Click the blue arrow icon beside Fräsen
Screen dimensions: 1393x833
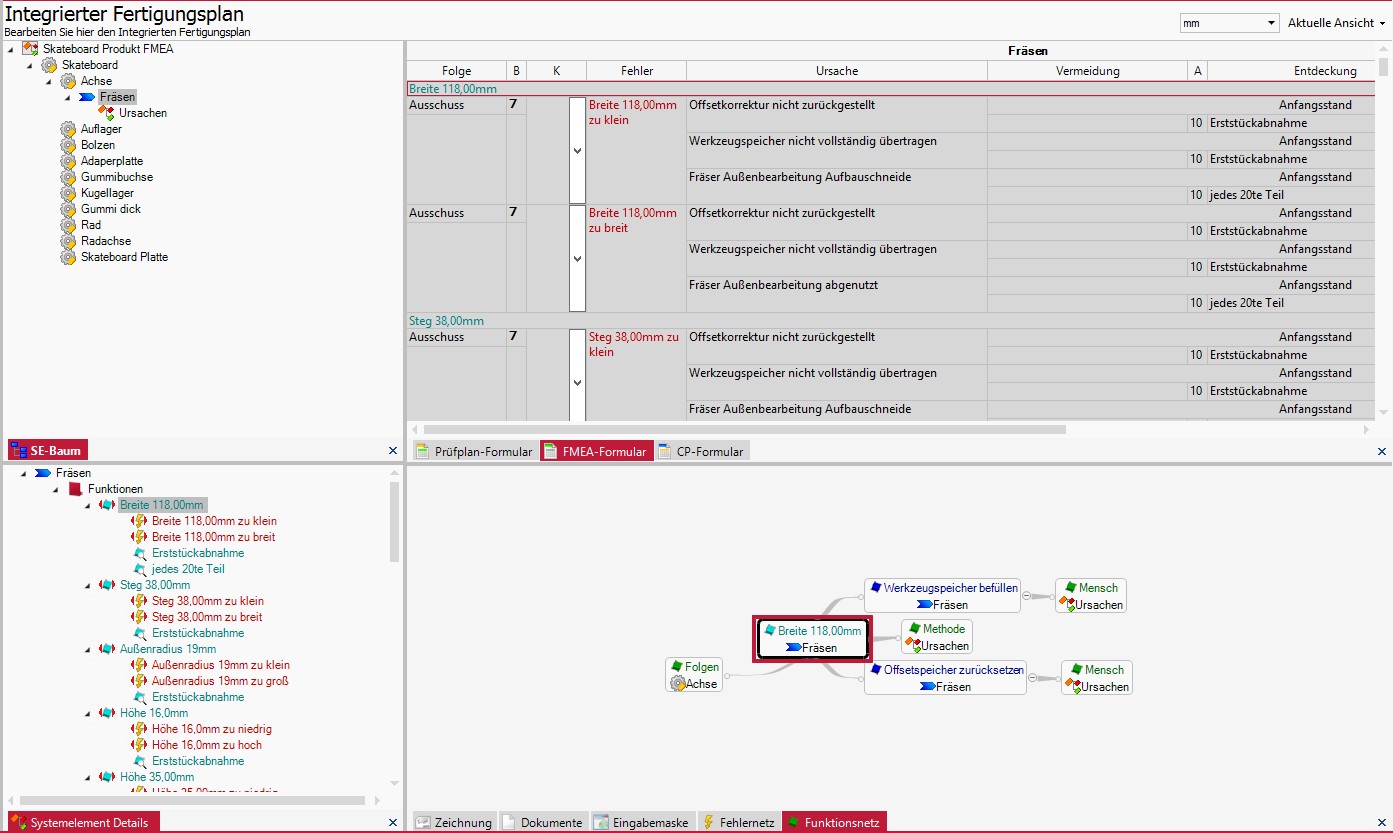pyautogui.click(x=87, y=97)
